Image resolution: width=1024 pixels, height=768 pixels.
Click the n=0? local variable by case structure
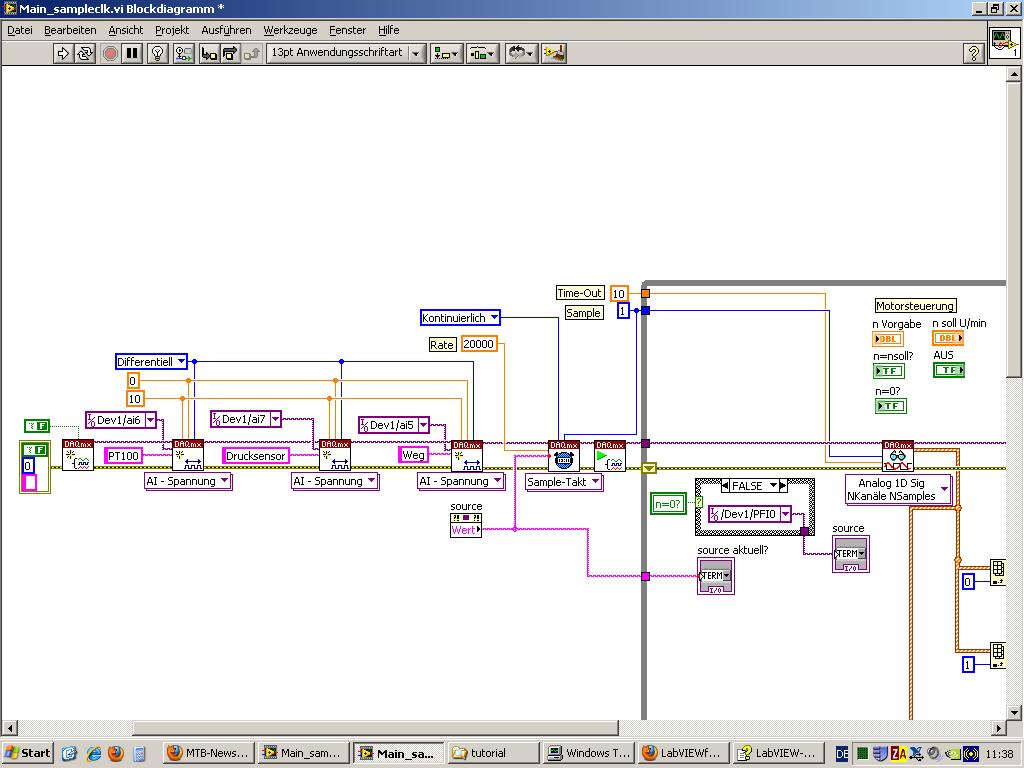tap(668, 504)
